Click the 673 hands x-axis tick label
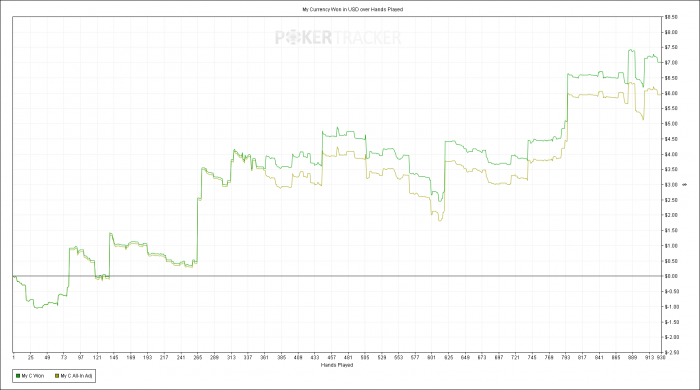Viewport: 700px width, 390px height. [x=482, y=358]
